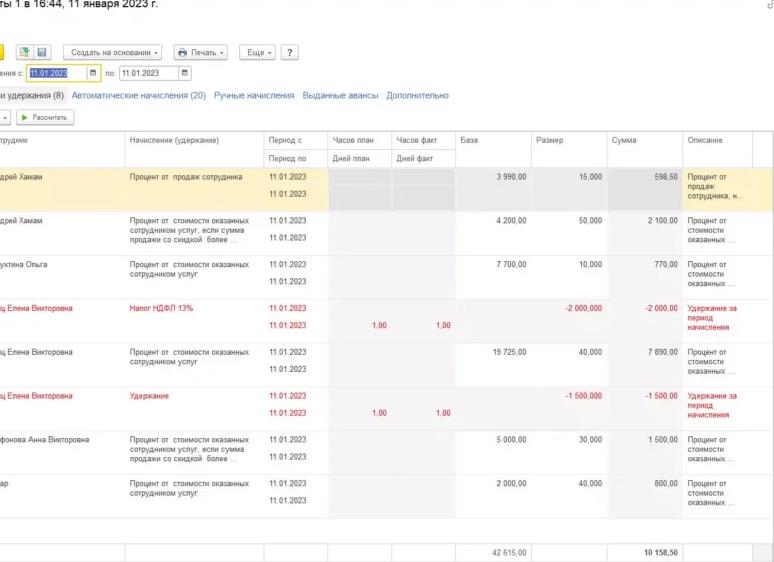Click the "Период по" column header
This screenshot has height=562, width=774.
tap(295, 158)
